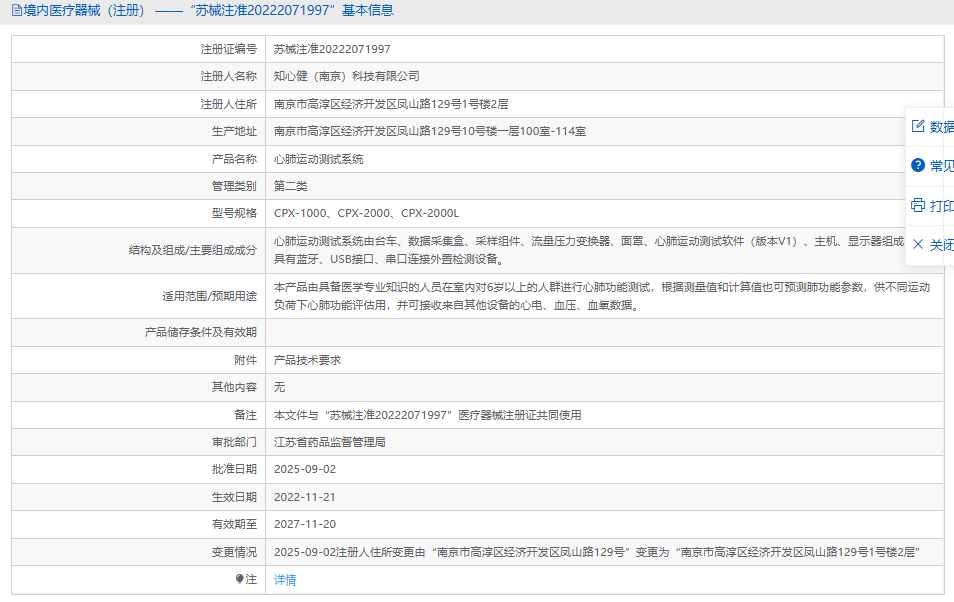The image size is (954, 602).
Task: Click the 数据 side panel button label
Action: tap(941, 127)
